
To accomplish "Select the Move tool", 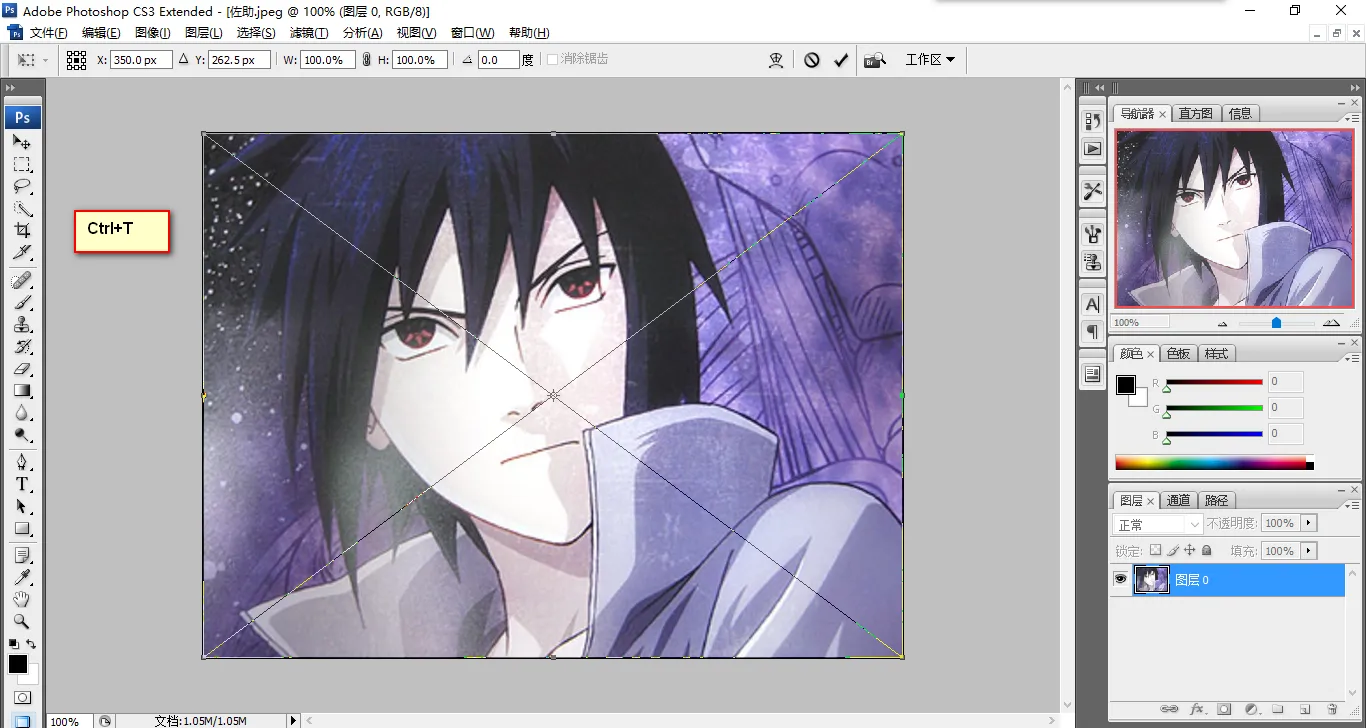I will point(22,142).
